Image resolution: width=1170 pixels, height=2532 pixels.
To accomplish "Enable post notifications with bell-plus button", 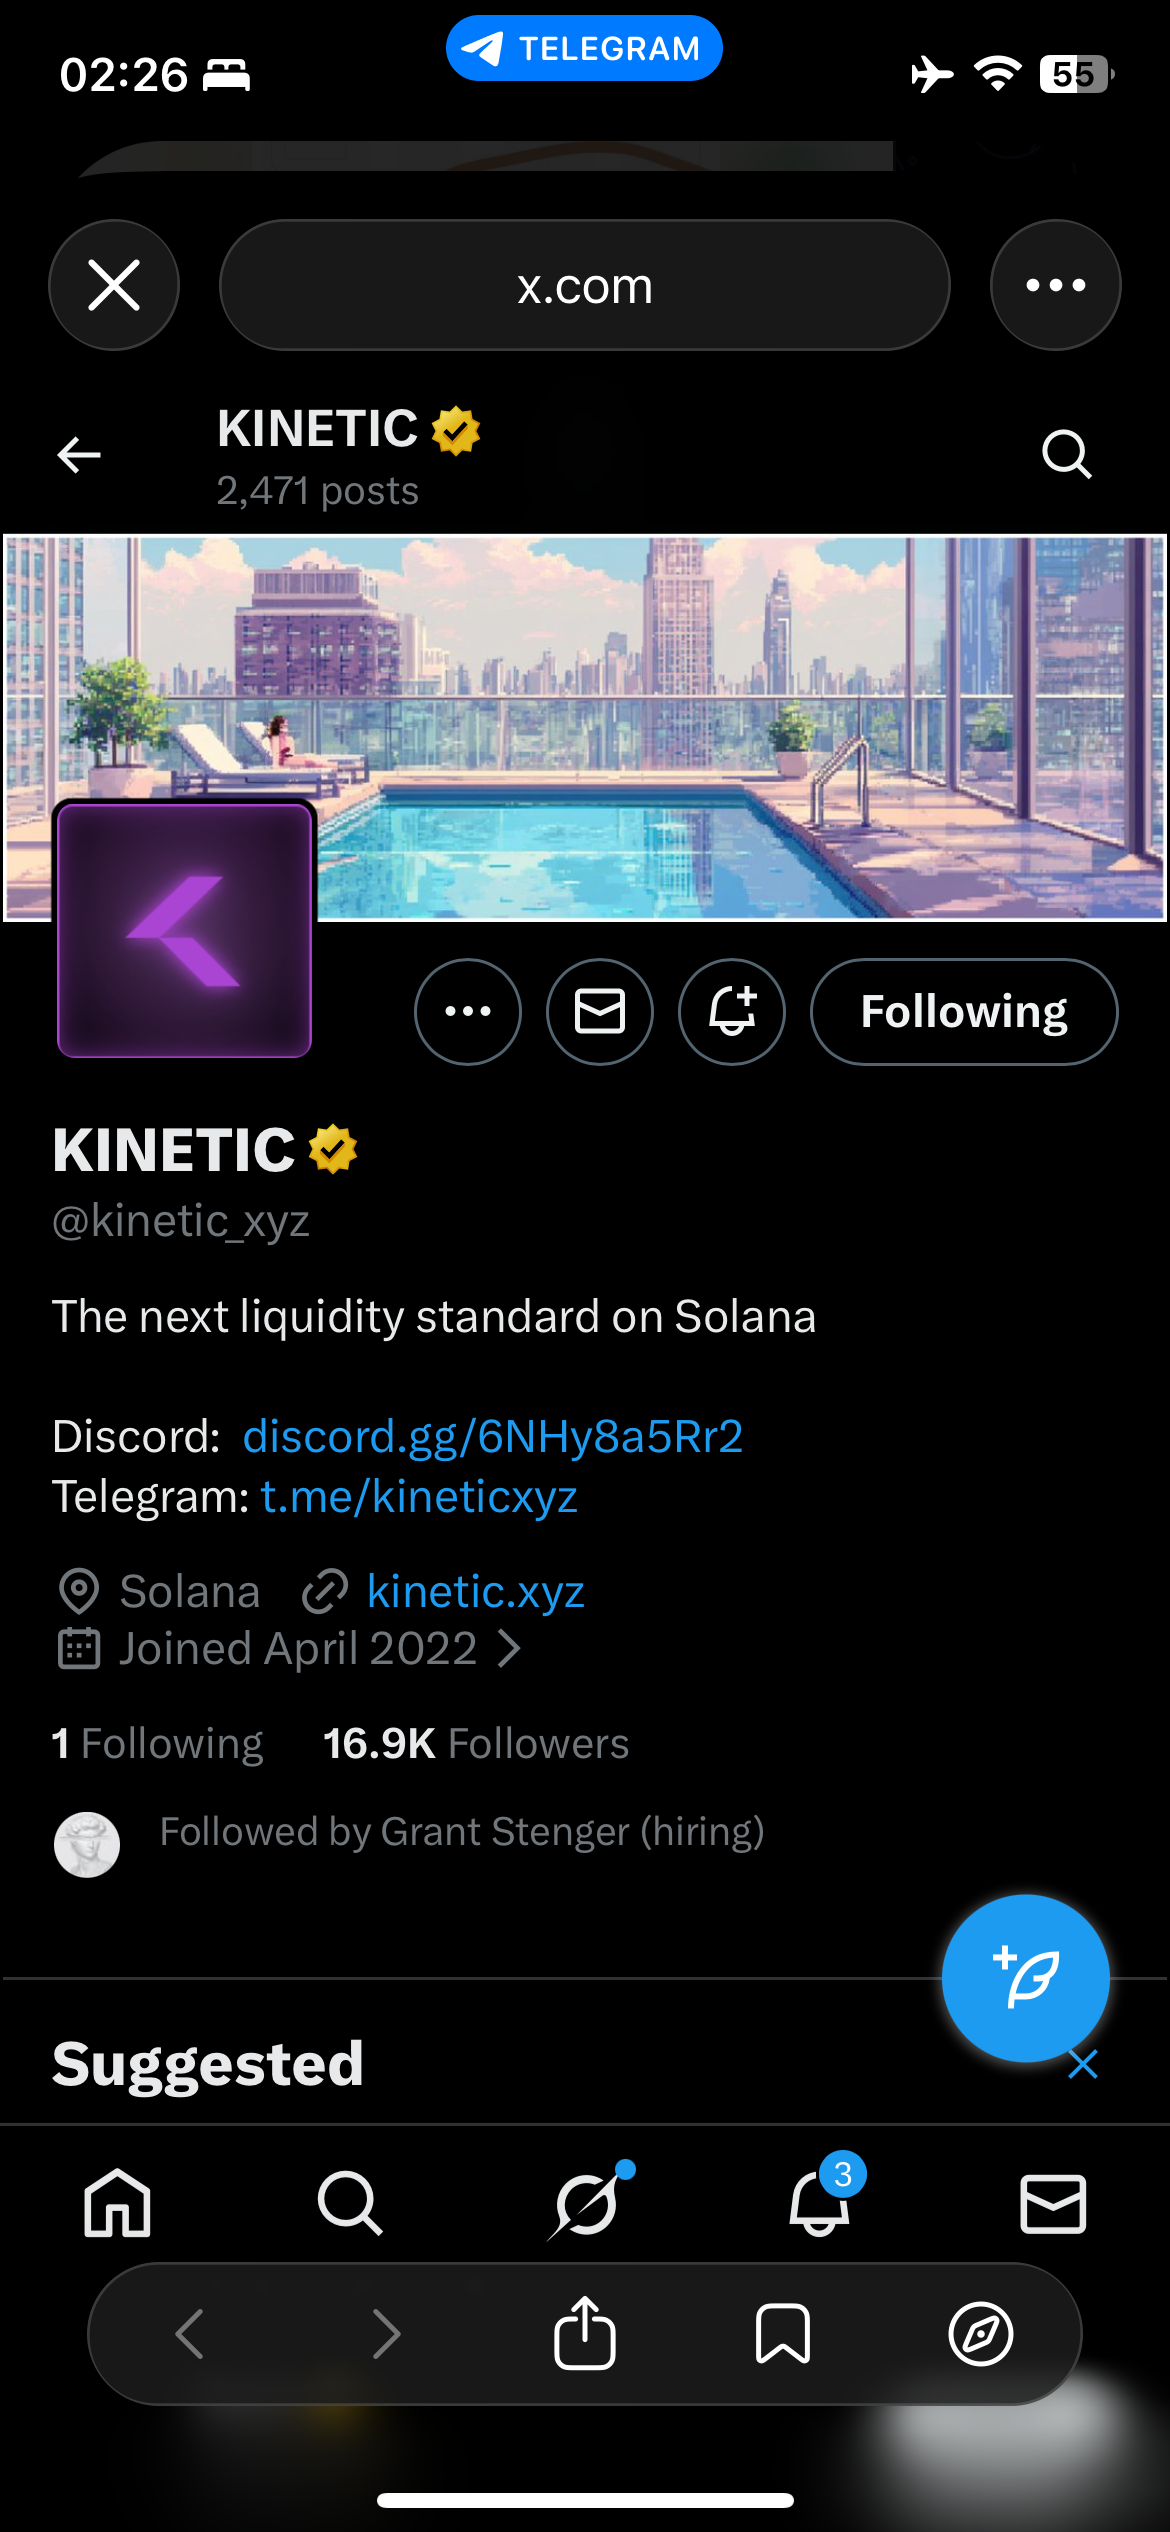I will click(732, 1011).
